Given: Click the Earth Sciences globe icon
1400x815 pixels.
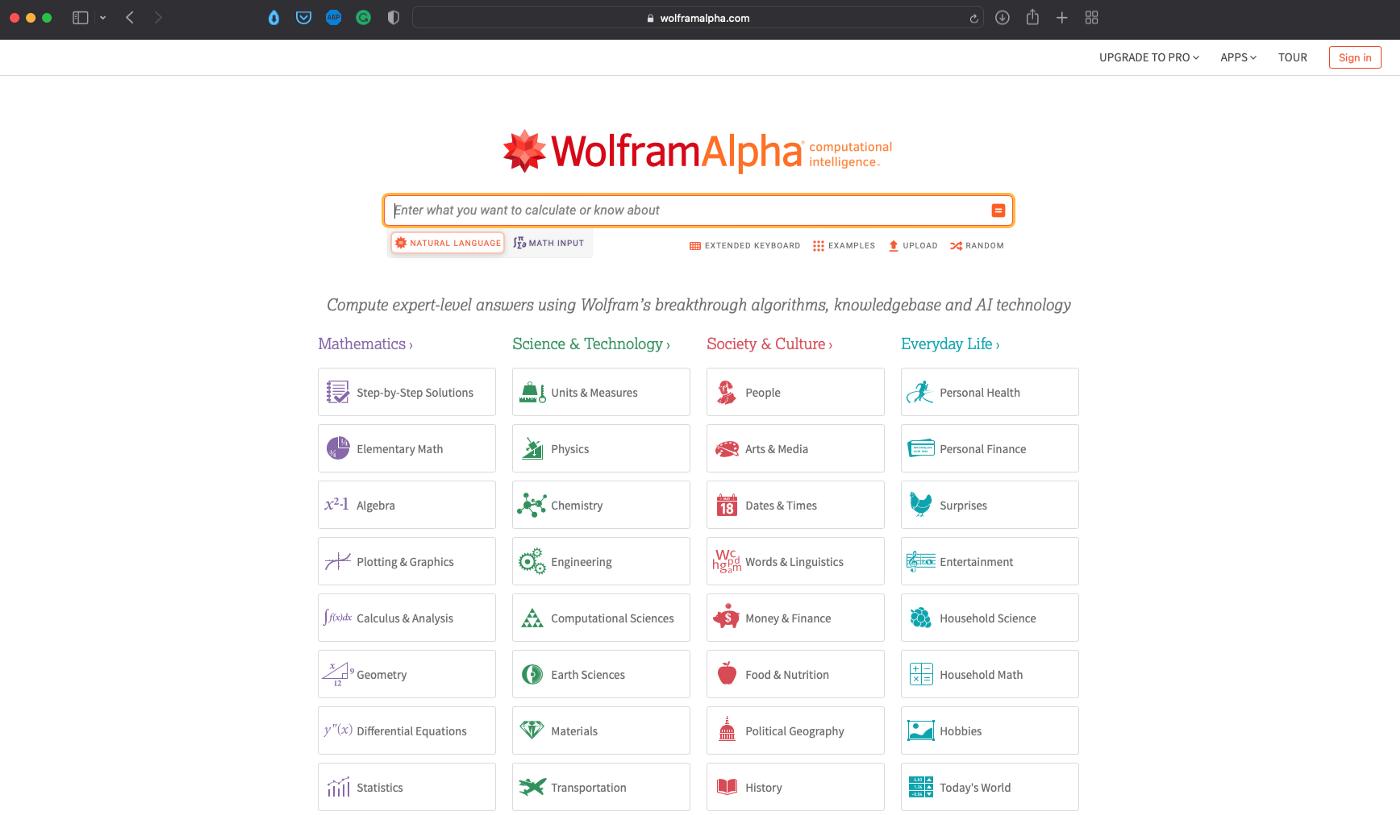Looking at the screenshot, I should (x=532, y=674).
